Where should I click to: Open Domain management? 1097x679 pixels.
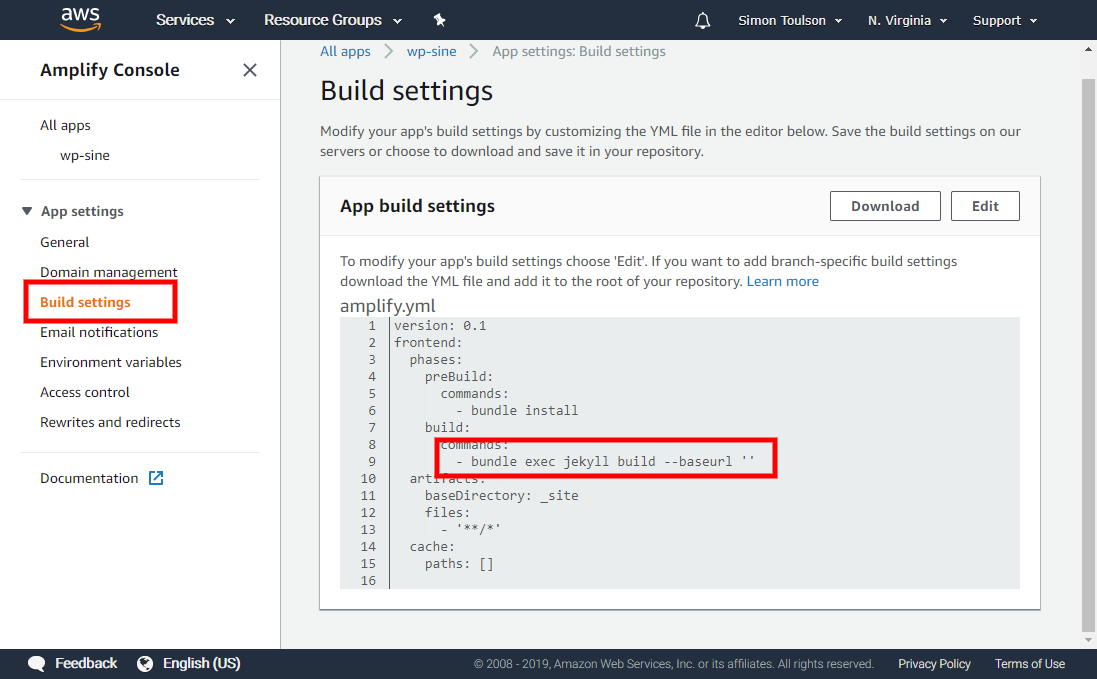coord(108,272)
